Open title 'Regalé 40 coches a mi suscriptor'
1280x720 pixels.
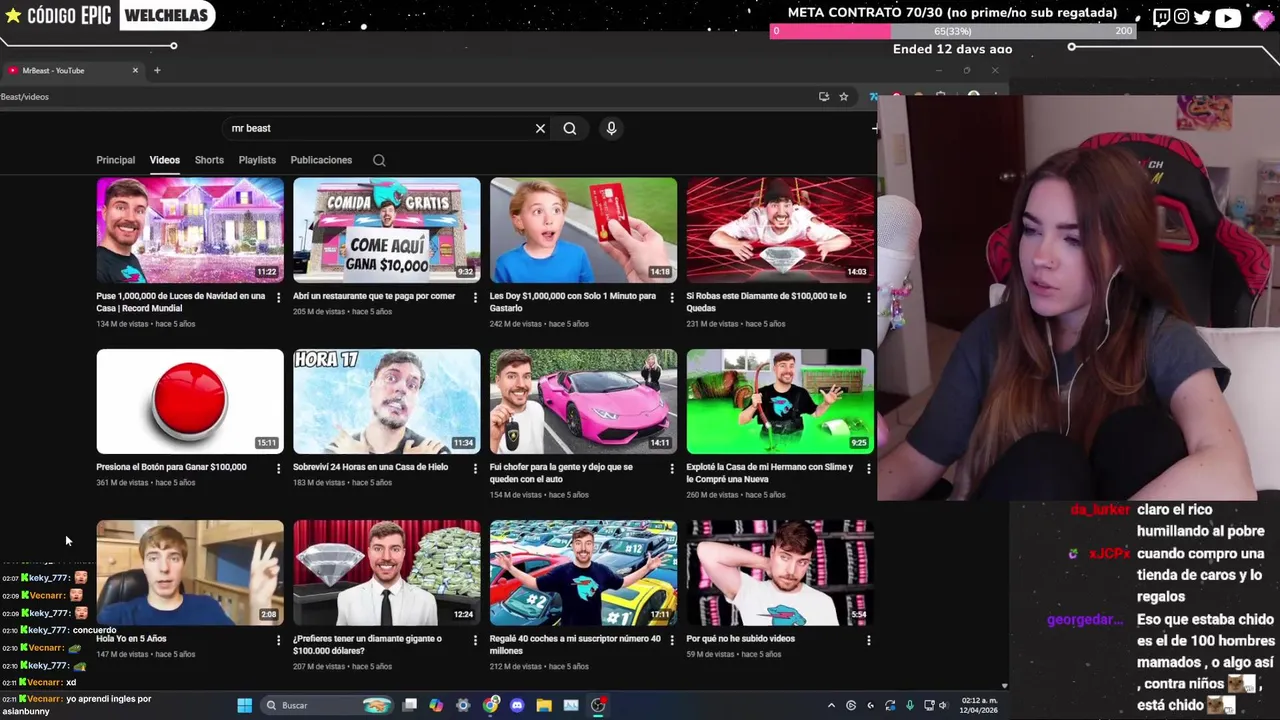click(x=575, y=644)
